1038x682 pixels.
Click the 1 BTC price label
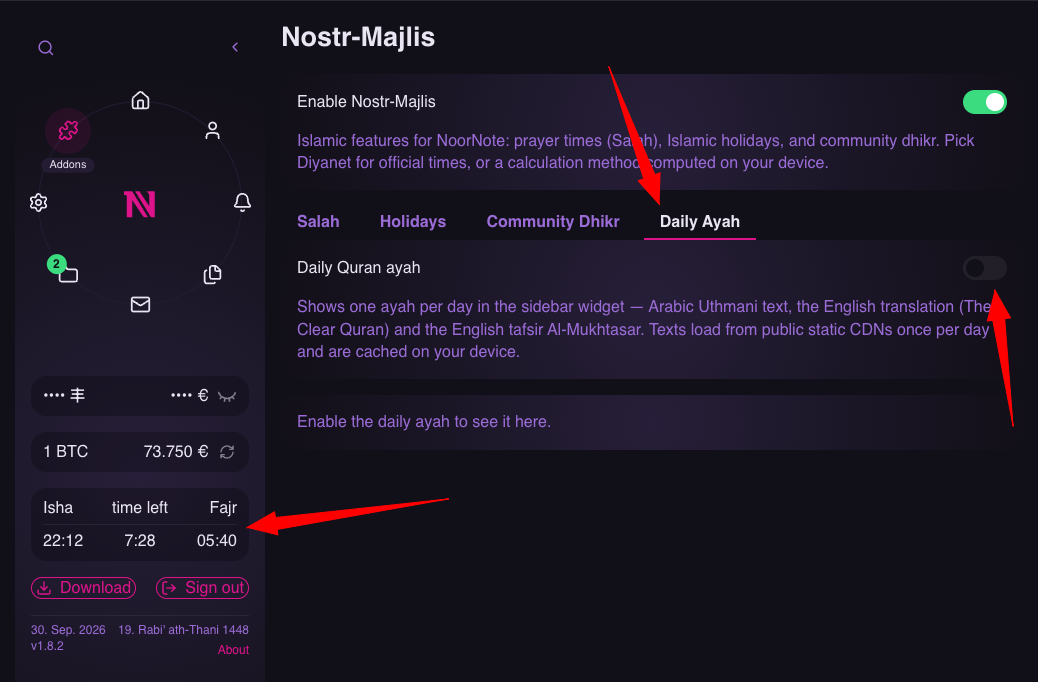click(66, 452)
